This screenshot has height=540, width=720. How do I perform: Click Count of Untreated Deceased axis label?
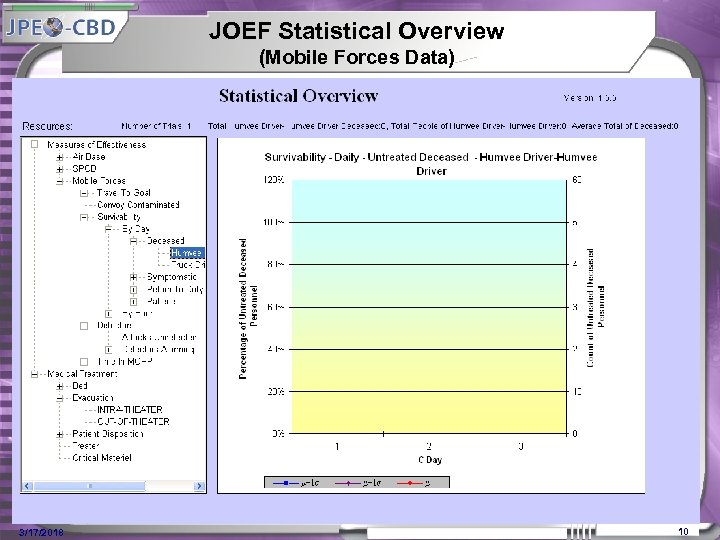[x=596, y=308]
